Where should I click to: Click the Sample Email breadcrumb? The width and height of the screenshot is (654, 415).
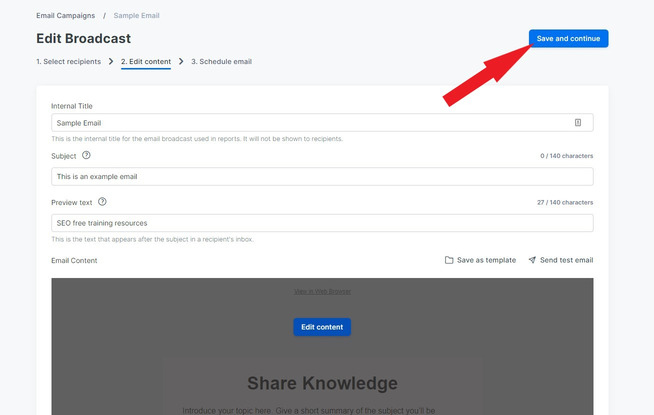[136, 15]
